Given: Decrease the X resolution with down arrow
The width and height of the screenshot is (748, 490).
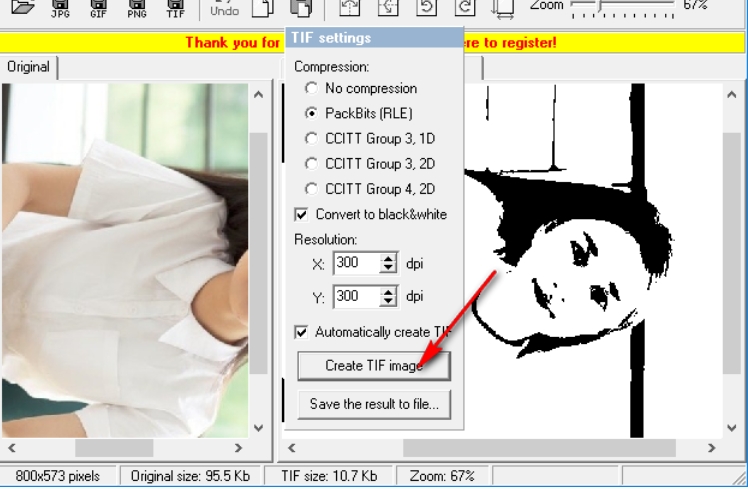Looking at the screenshot, I should point(388,268).
